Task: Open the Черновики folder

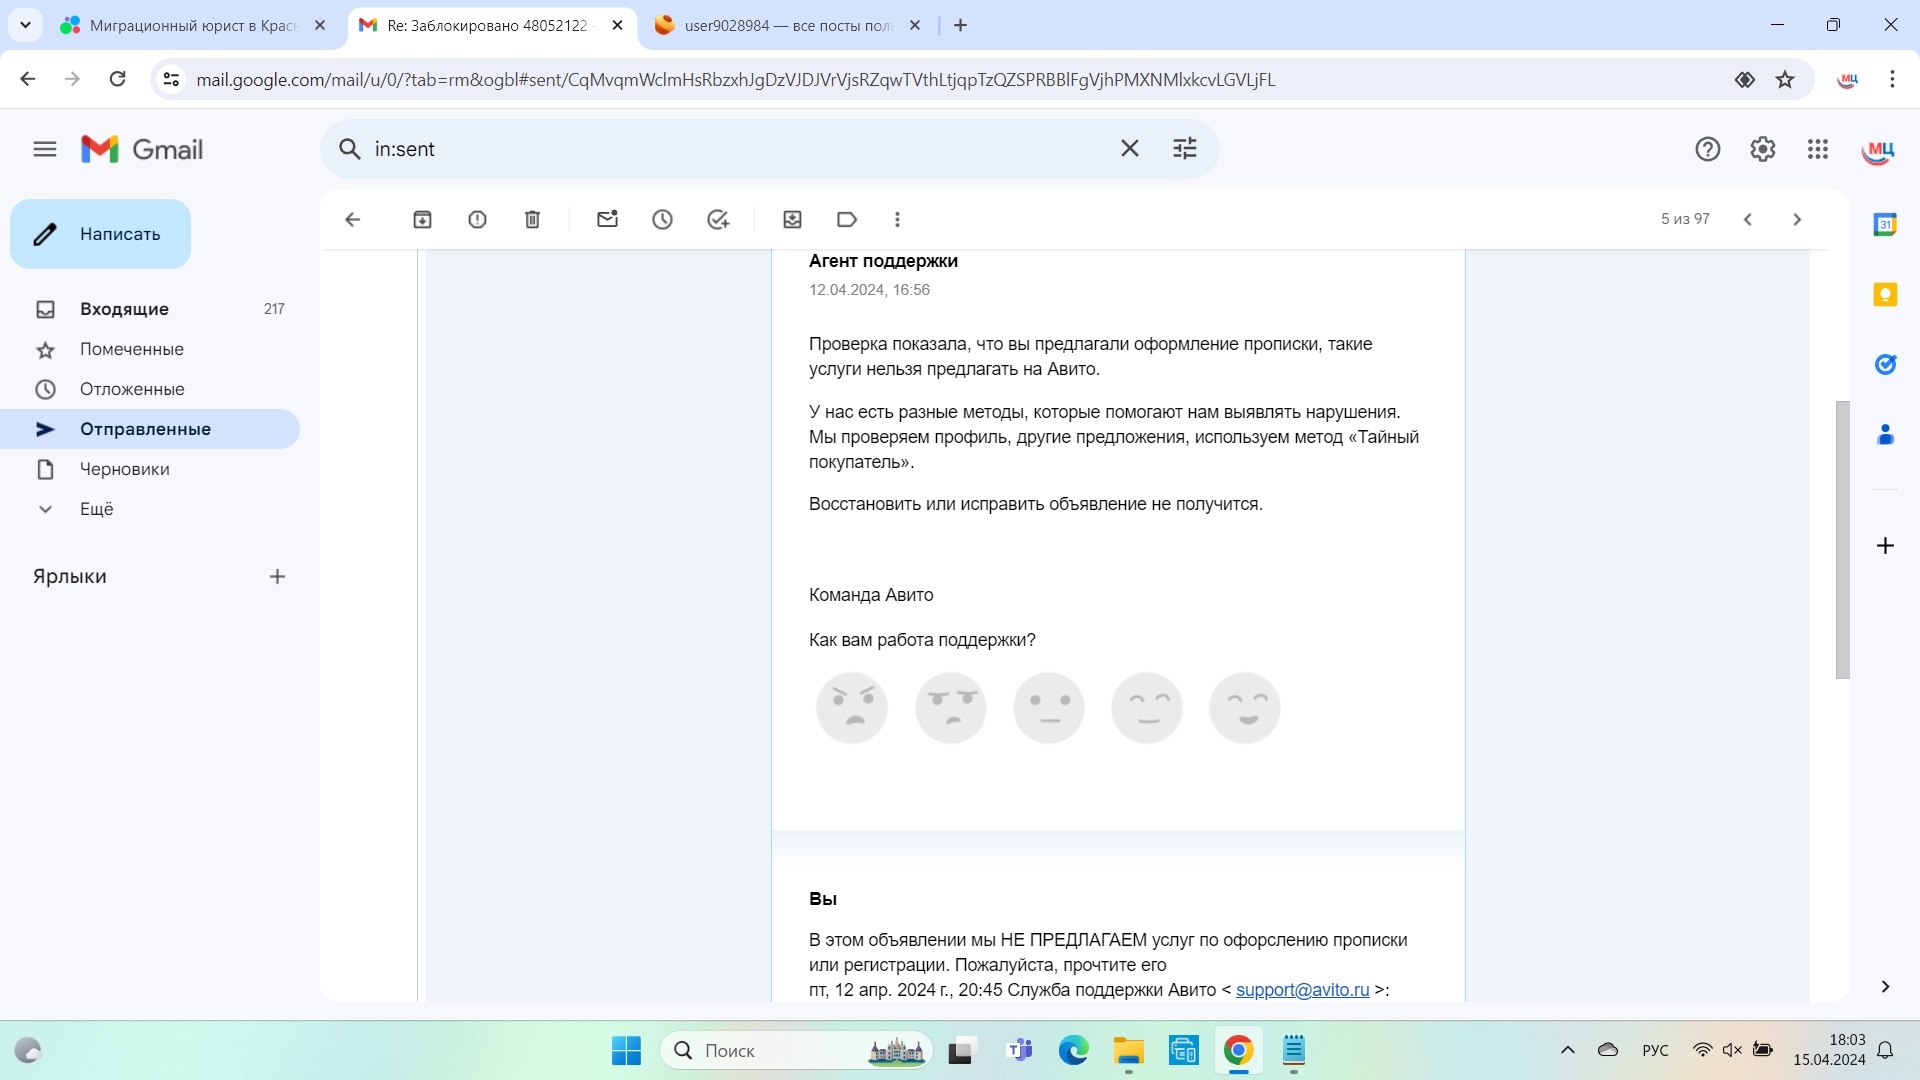Action: point(150,469)
